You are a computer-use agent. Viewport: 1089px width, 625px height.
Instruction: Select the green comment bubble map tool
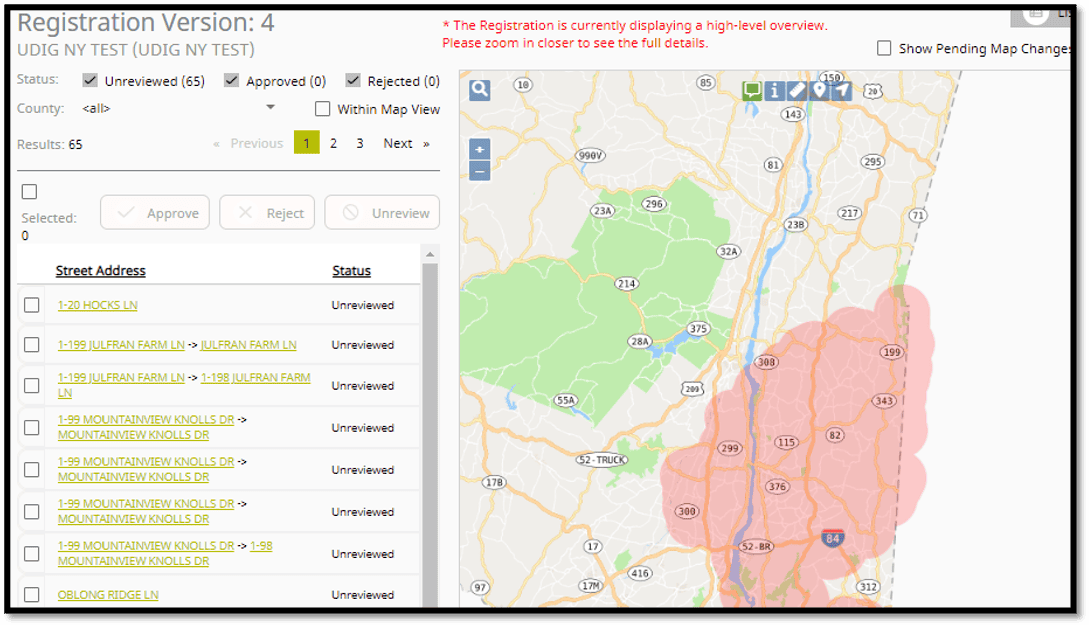(x=752, y=91)
